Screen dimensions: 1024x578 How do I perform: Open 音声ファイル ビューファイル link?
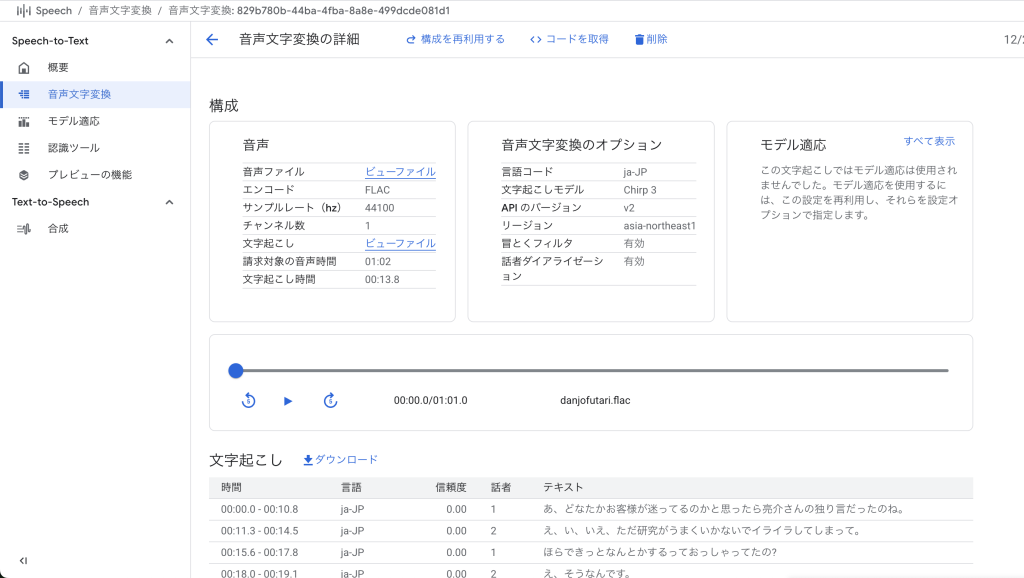pos(400,172)
